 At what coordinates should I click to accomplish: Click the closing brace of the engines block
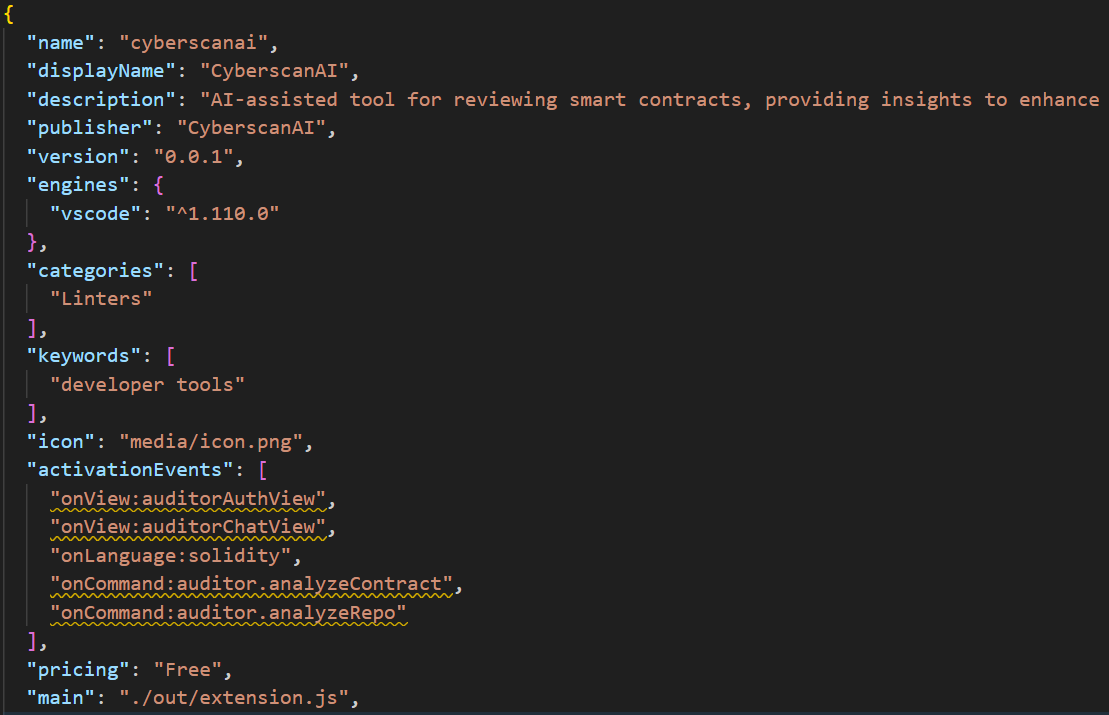32,243
